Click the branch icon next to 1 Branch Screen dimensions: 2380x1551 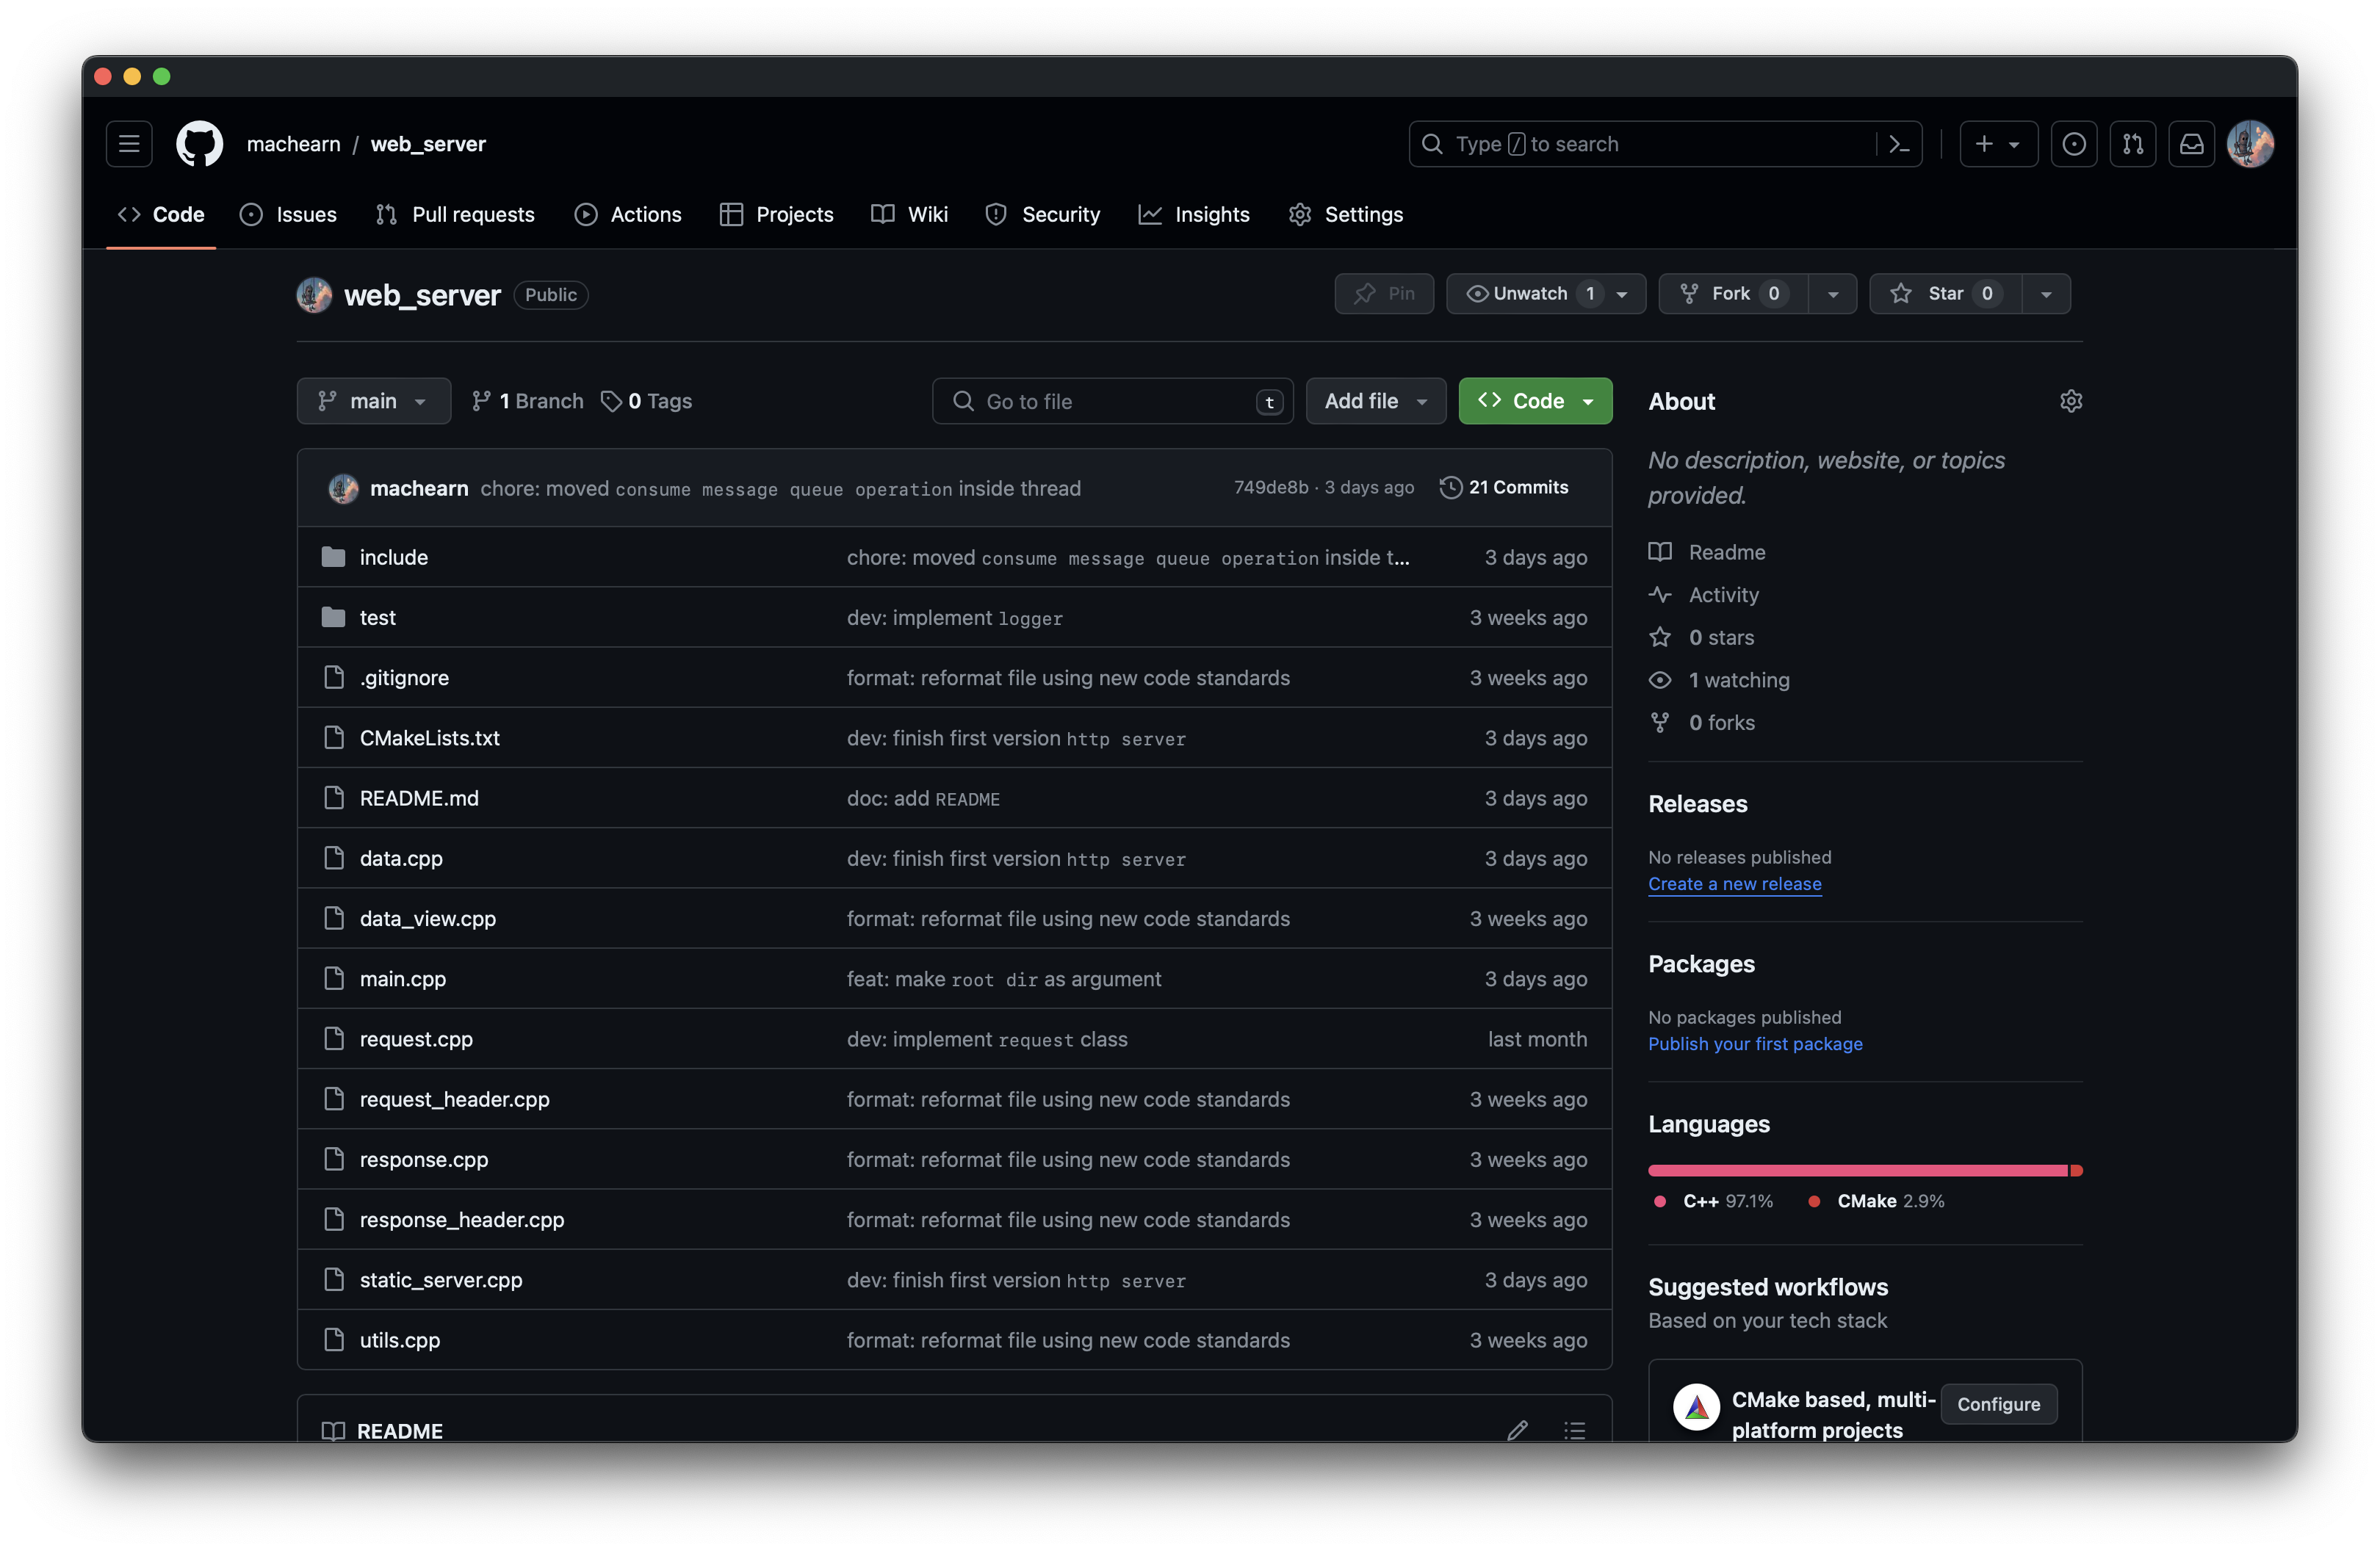pyautogui.click(x=481, y=401)
